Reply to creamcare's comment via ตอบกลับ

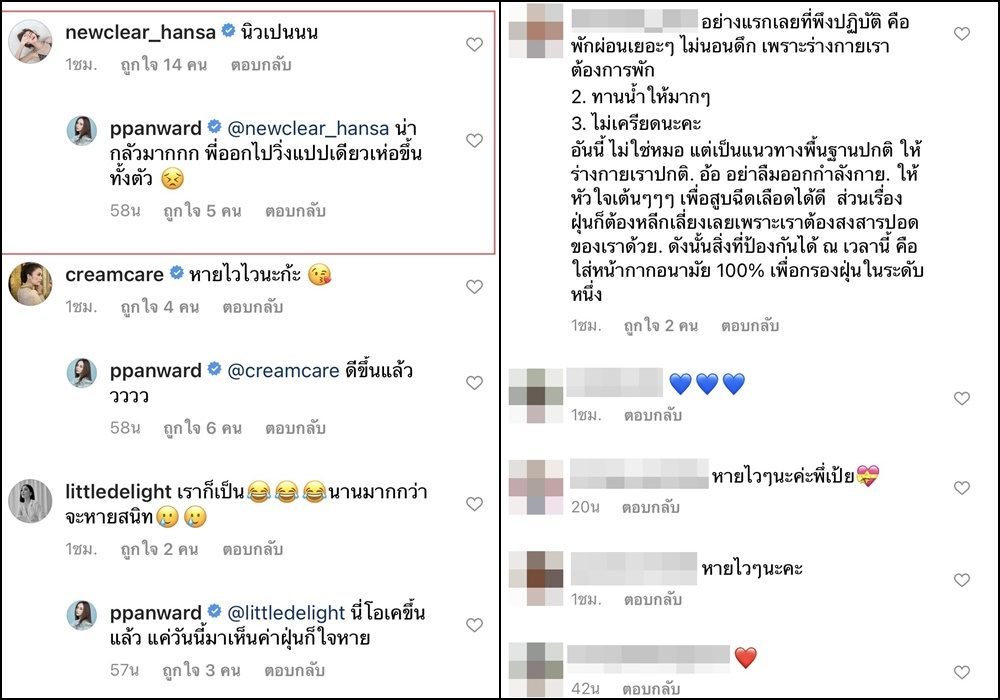[253, 307]
